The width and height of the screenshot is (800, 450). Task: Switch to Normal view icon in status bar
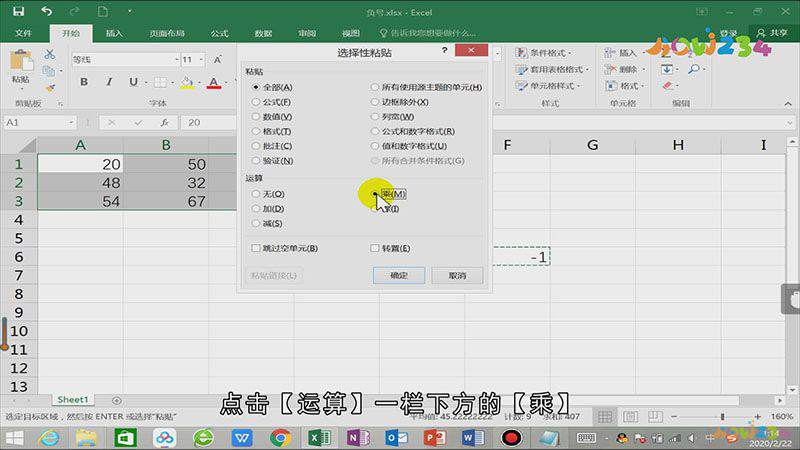click(x=605, y=417)
